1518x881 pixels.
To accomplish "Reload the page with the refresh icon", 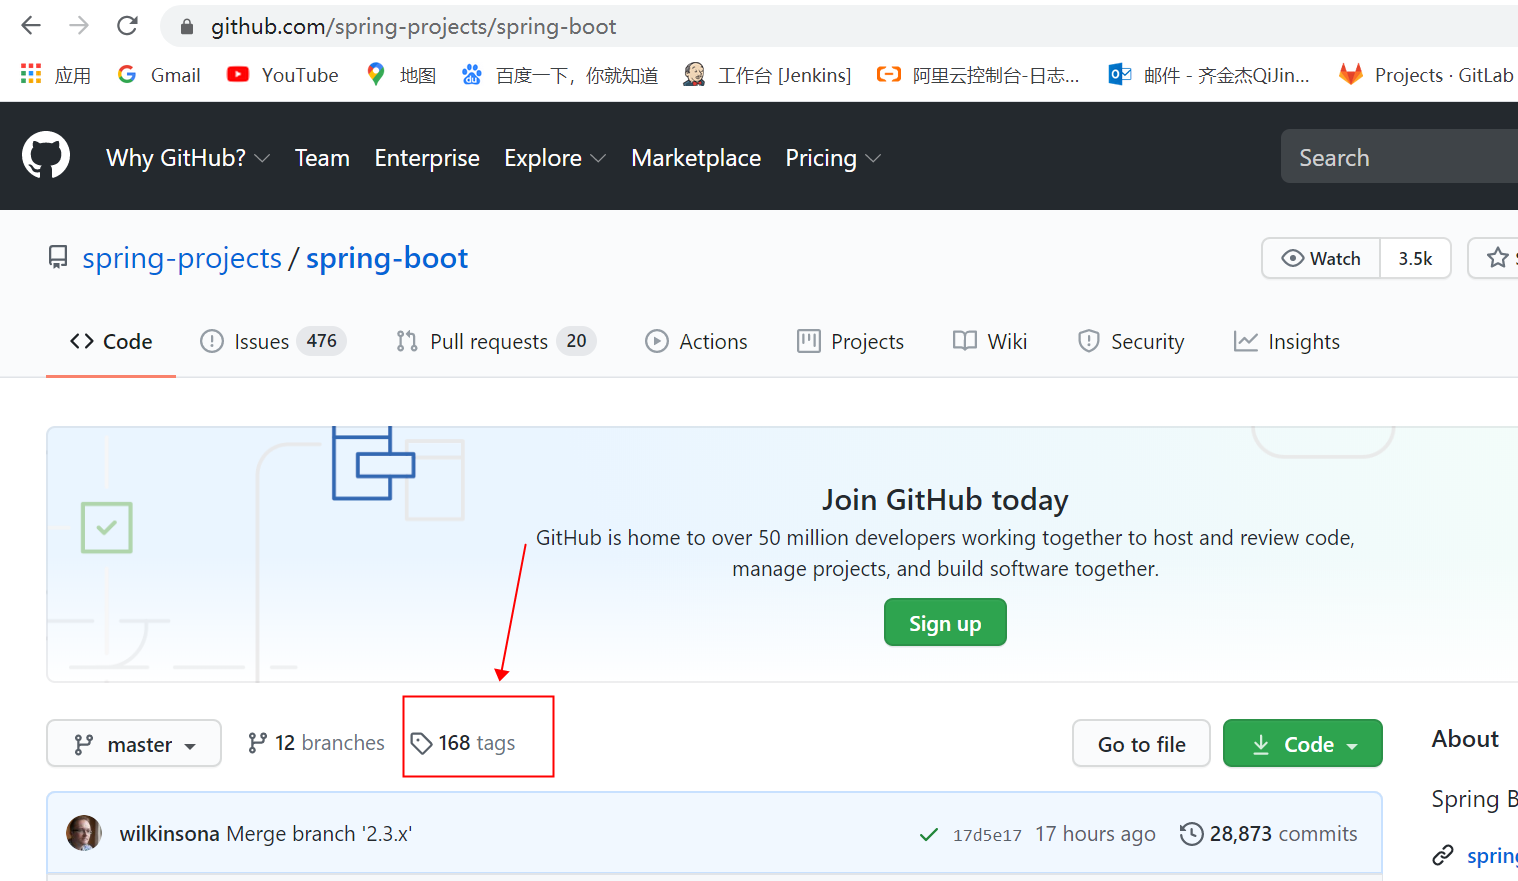I will coord(127,26).
